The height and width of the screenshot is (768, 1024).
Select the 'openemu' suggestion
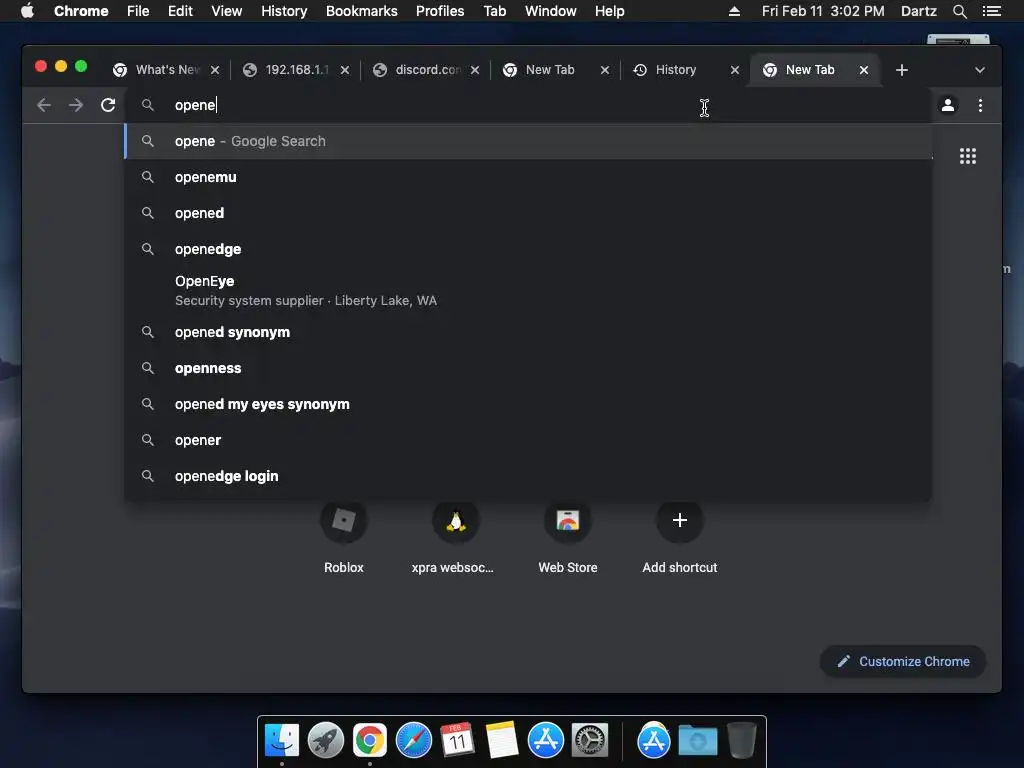[528, 177]
